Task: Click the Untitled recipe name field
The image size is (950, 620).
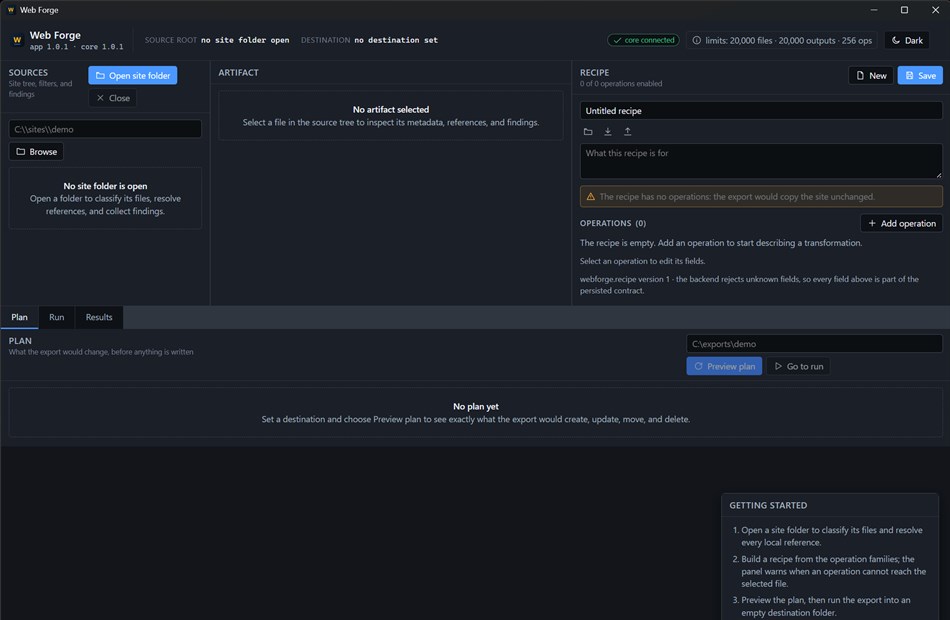Action: (761, 110)
